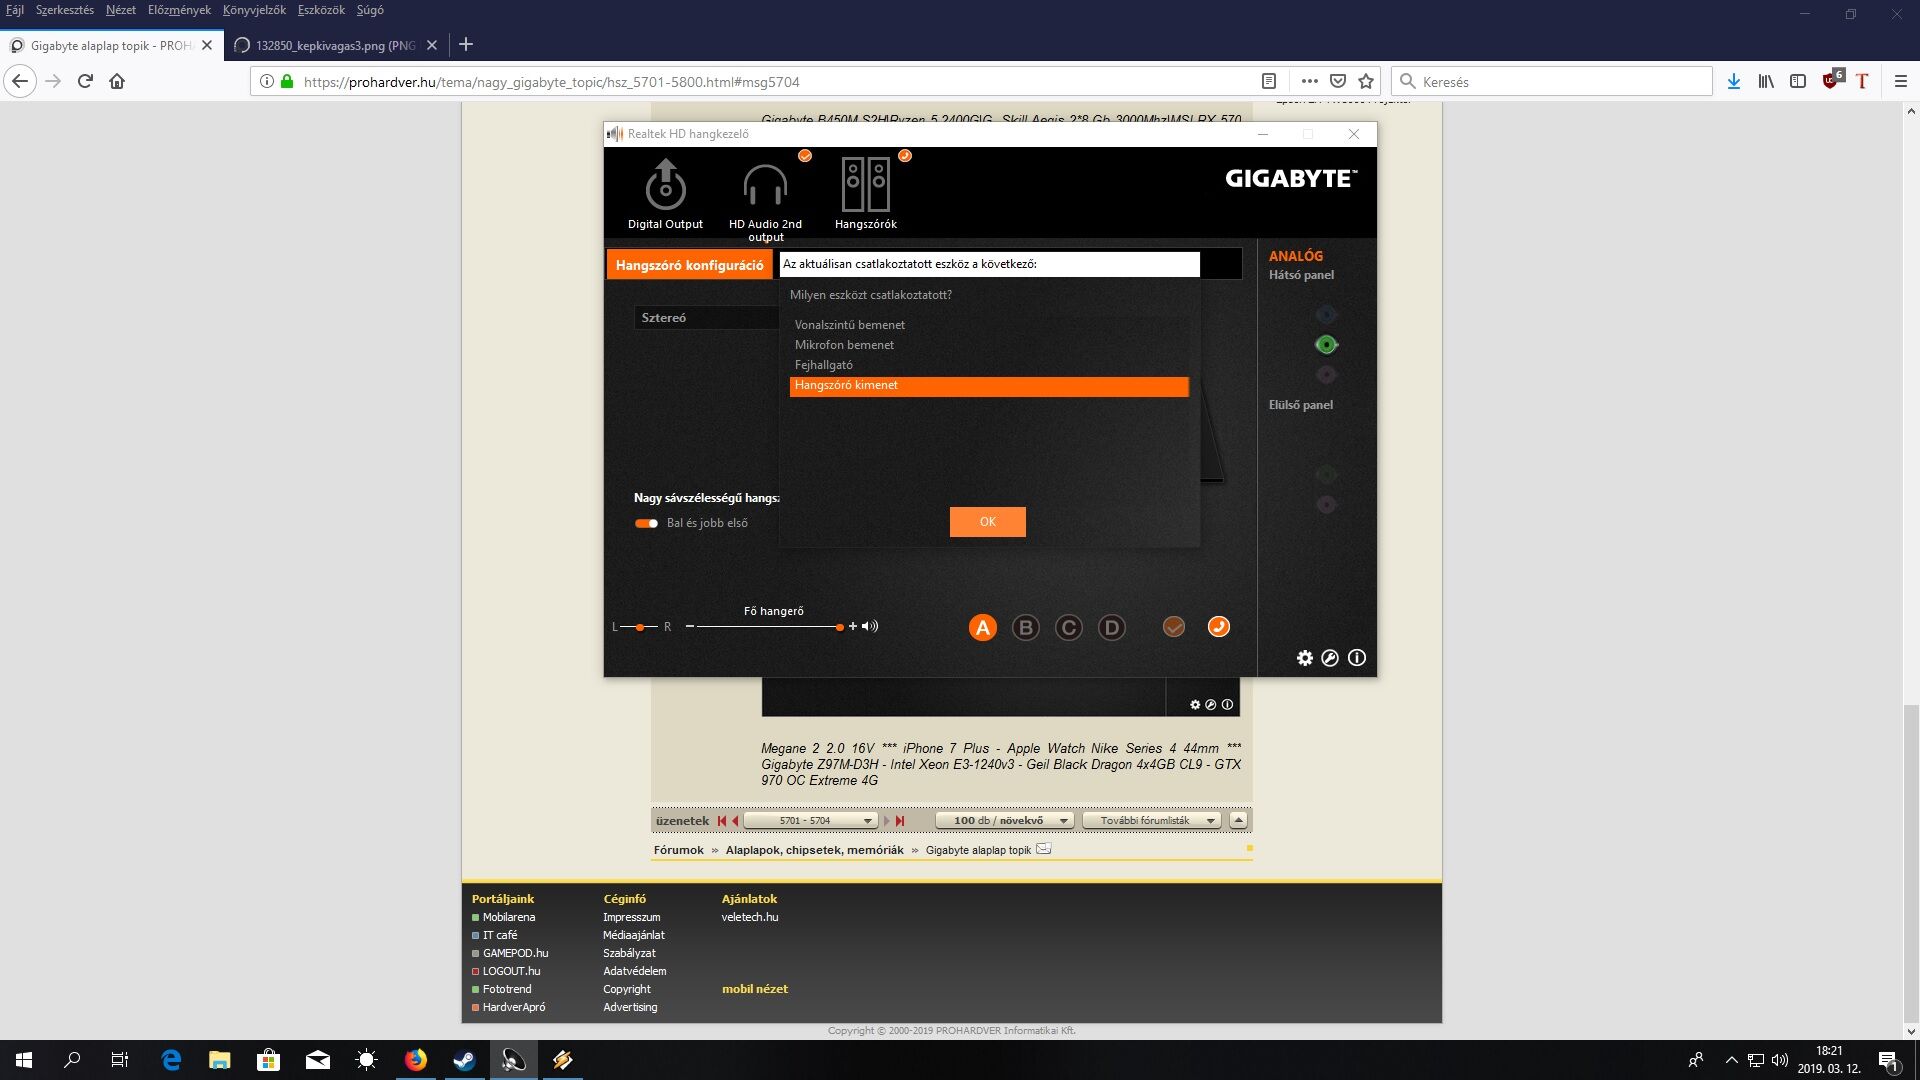Screen dimensions: 1920x1080
Task: Open the Fájl menu
Action: coord(15,10)
